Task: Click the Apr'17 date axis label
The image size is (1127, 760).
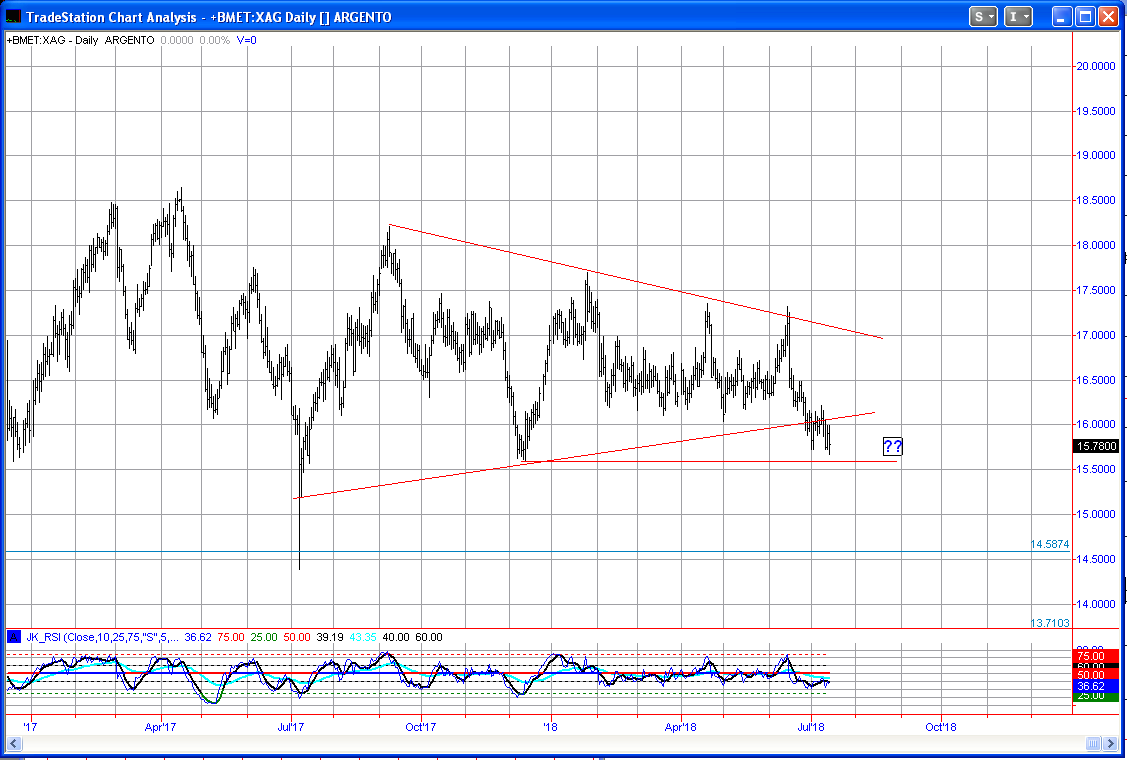Action: 160,727
